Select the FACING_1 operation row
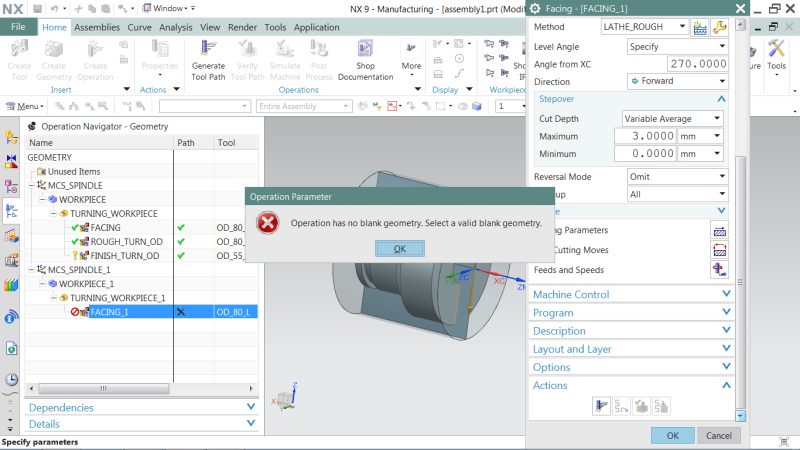The height and width of the screenshot is (450, 800). pos(141,312)
